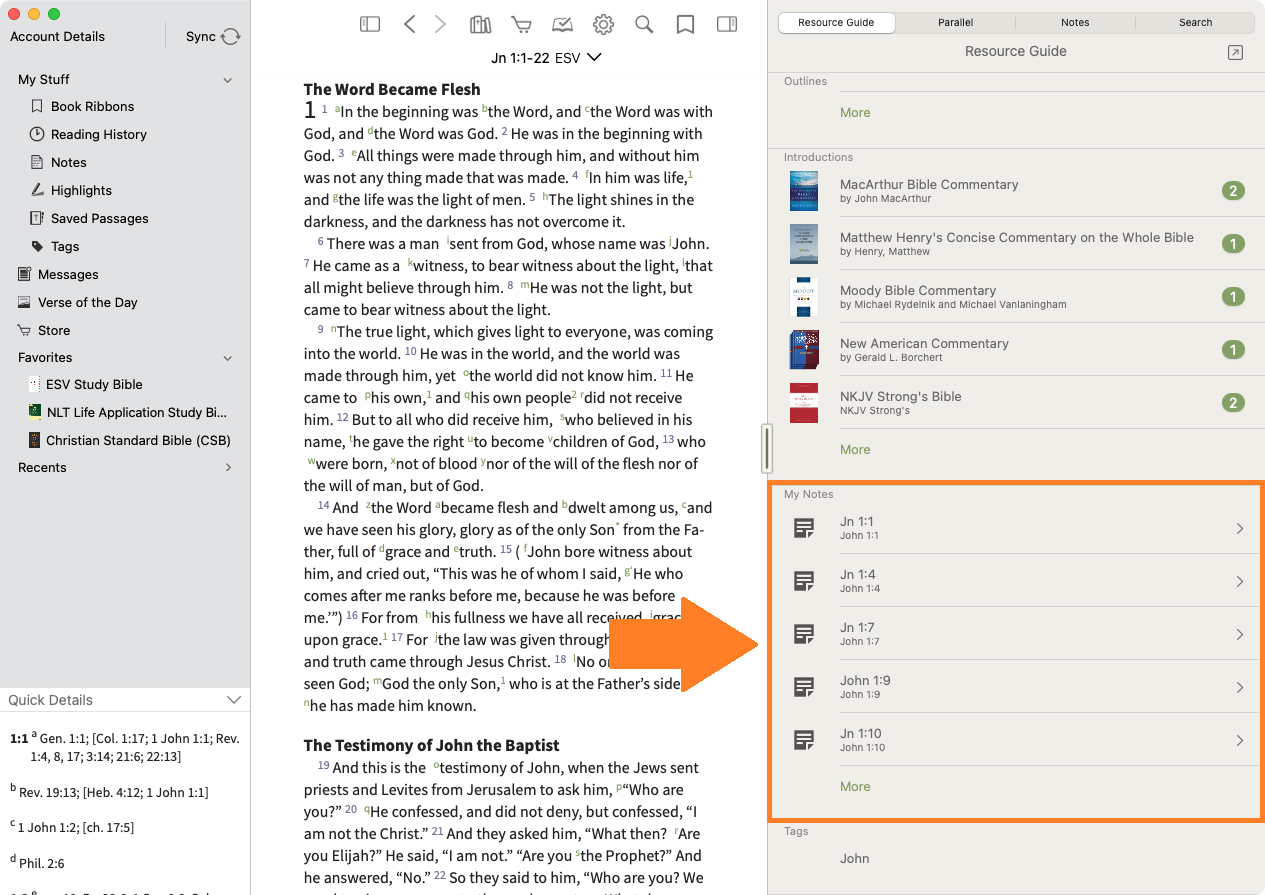
Task: Click heading The Testimony of John the Baptist
Action: pyautogui.click(x=431, y=745)
